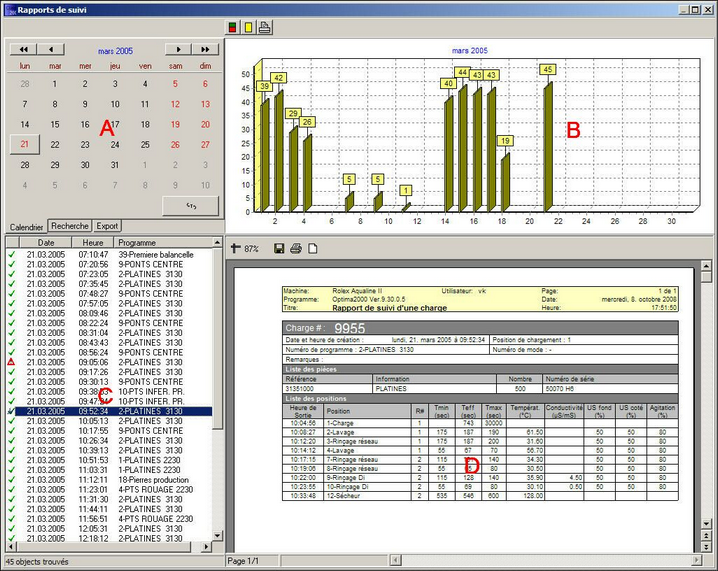Viewport: 718px width, 571px height.
Task: Sort the list by the Heure column header
Action: pos(92,243)
